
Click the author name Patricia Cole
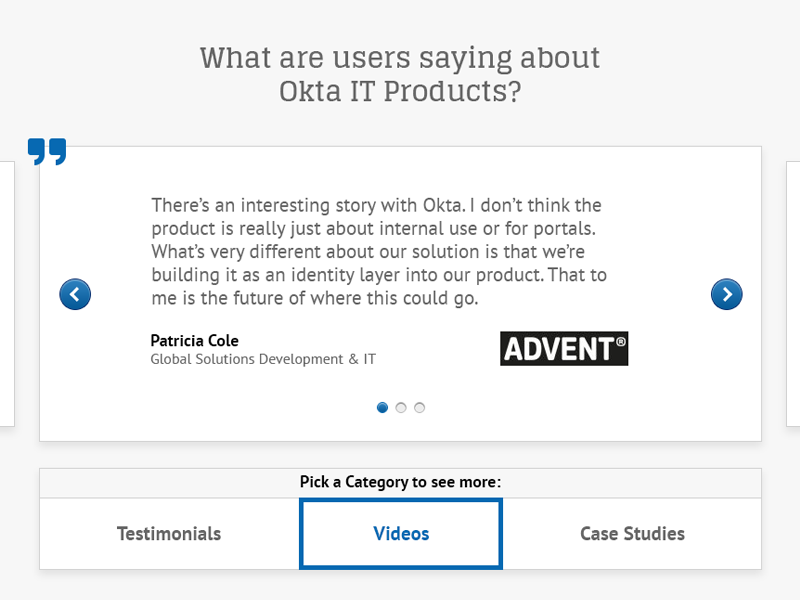(195, 341)
